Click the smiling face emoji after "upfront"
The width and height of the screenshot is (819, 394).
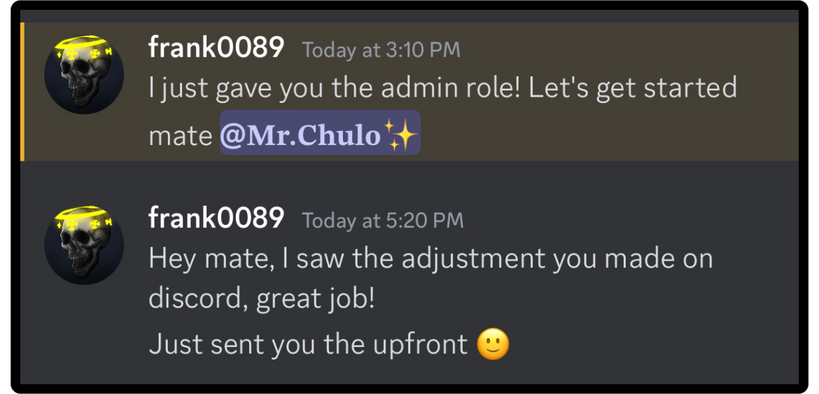[x=493, y=344]
